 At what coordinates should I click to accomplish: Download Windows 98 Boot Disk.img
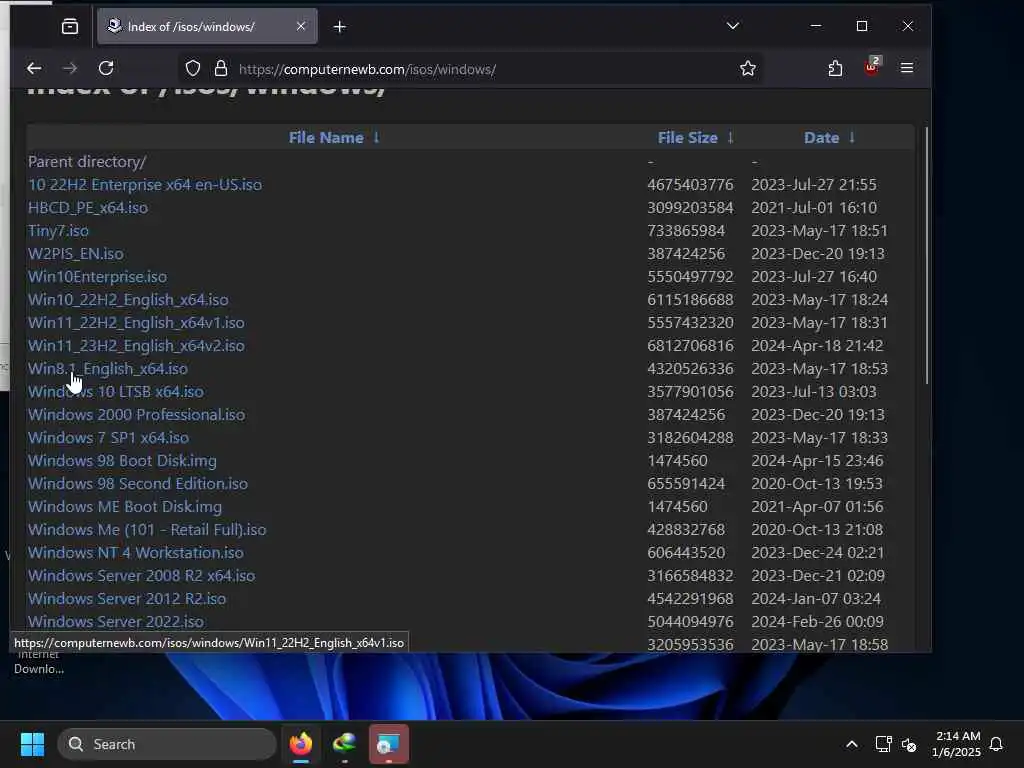(x=122, y=460)
